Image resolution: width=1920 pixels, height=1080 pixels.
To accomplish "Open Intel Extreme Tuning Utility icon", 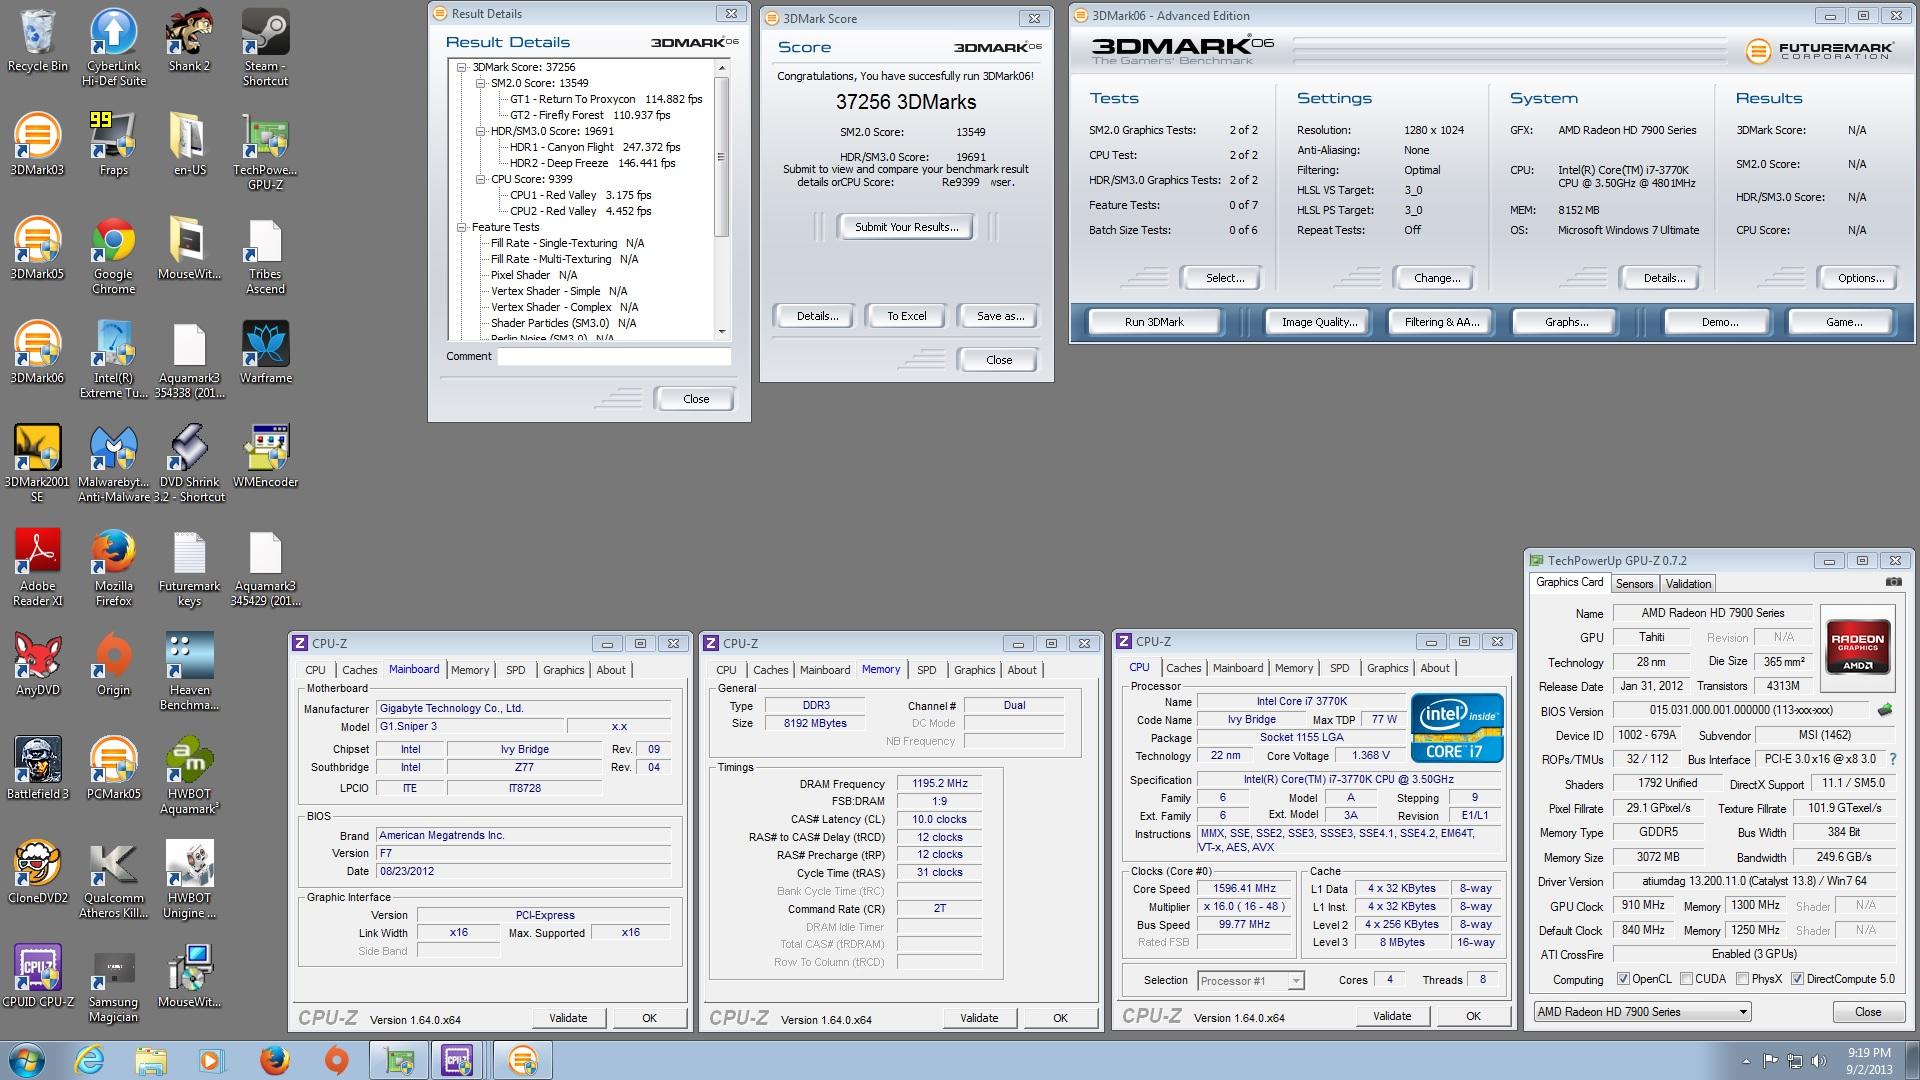I will click(x=114, y=359).
